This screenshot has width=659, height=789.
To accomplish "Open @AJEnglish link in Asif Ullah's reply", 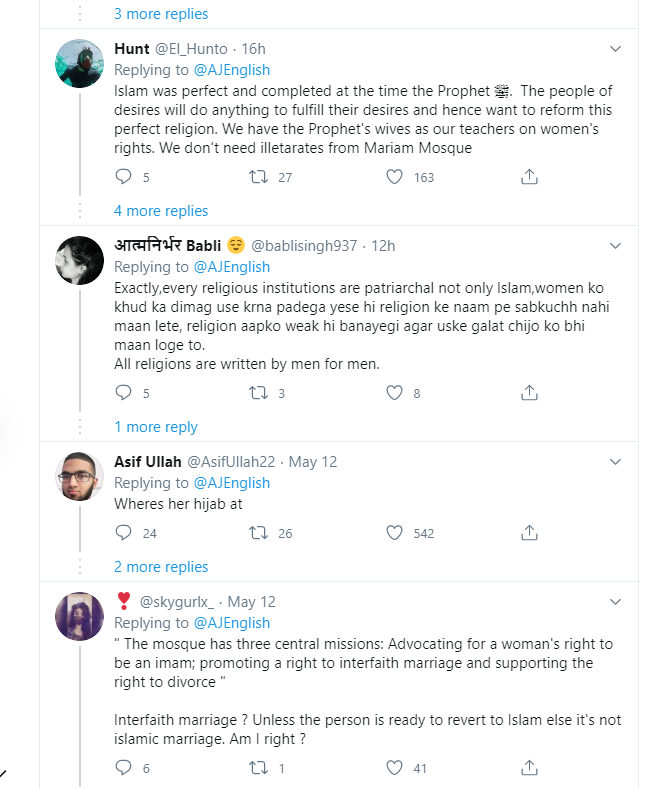I will pos(231,483).
